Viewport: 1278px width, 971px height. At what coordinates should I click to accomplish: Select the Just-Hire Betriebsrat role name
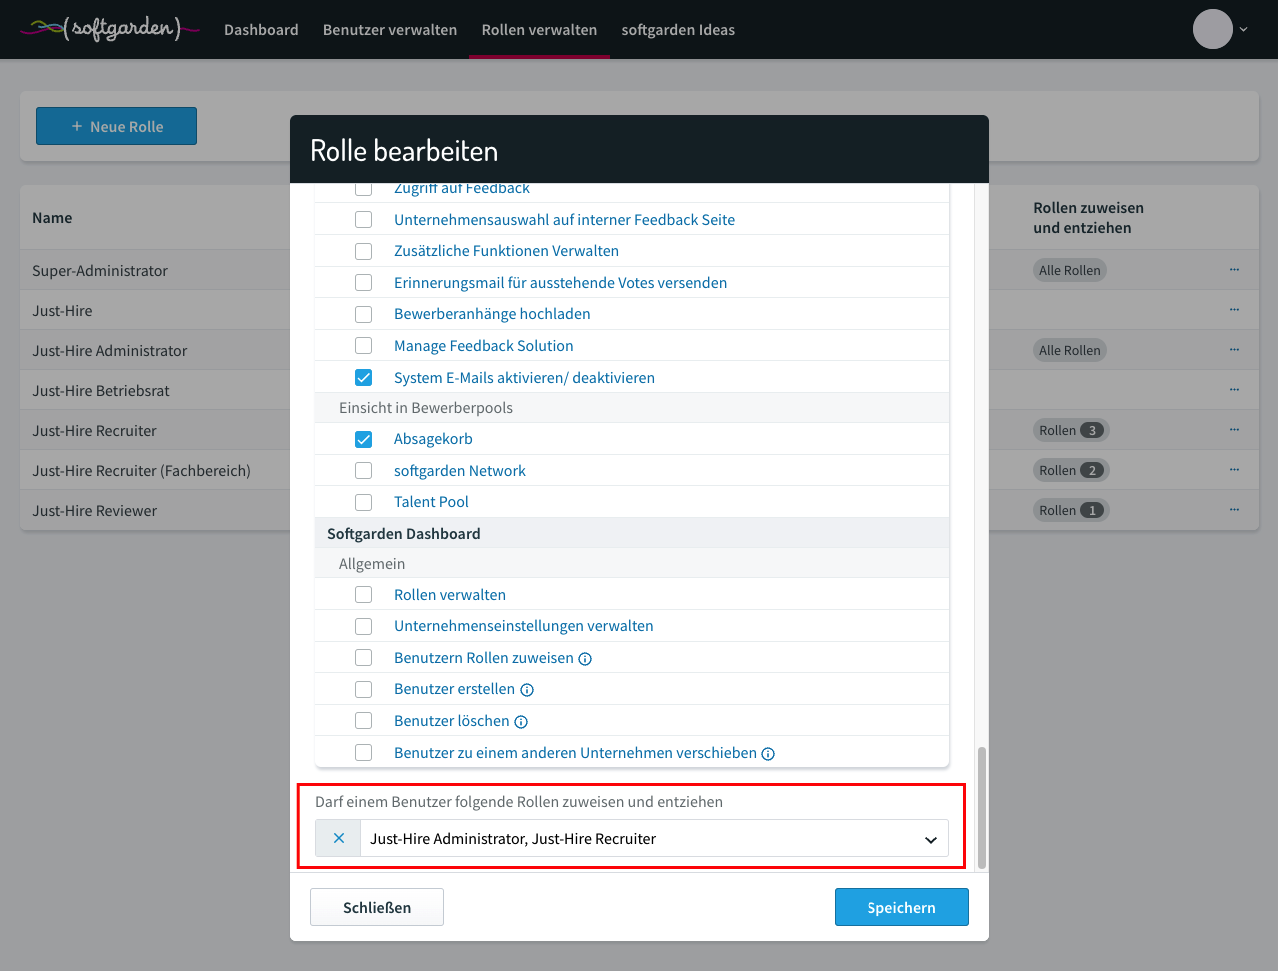(x=101, y=390)
